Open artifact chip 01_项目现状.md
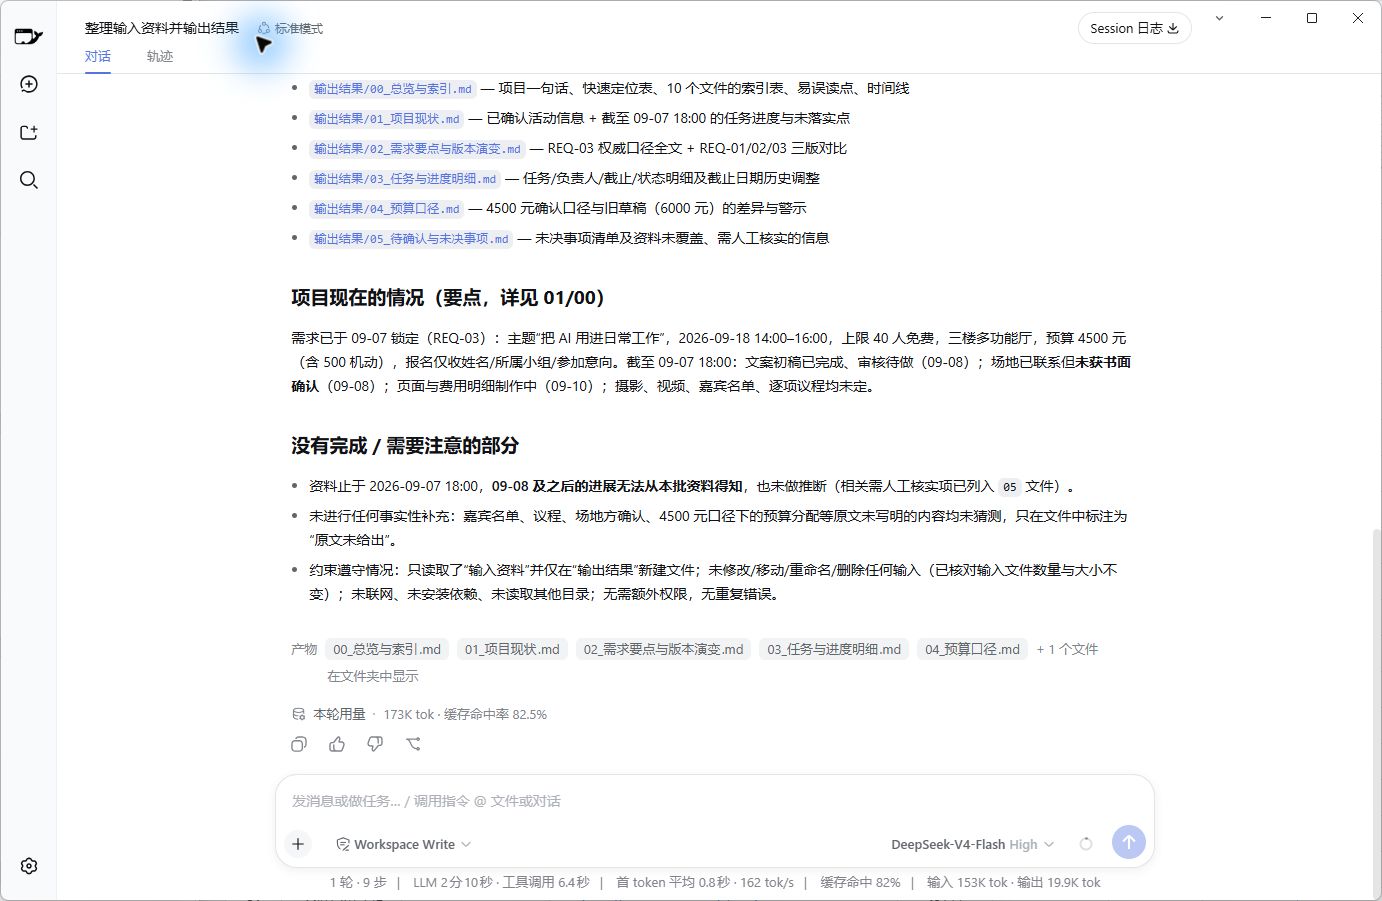The image size is (1382, 901). click(512, 649)
